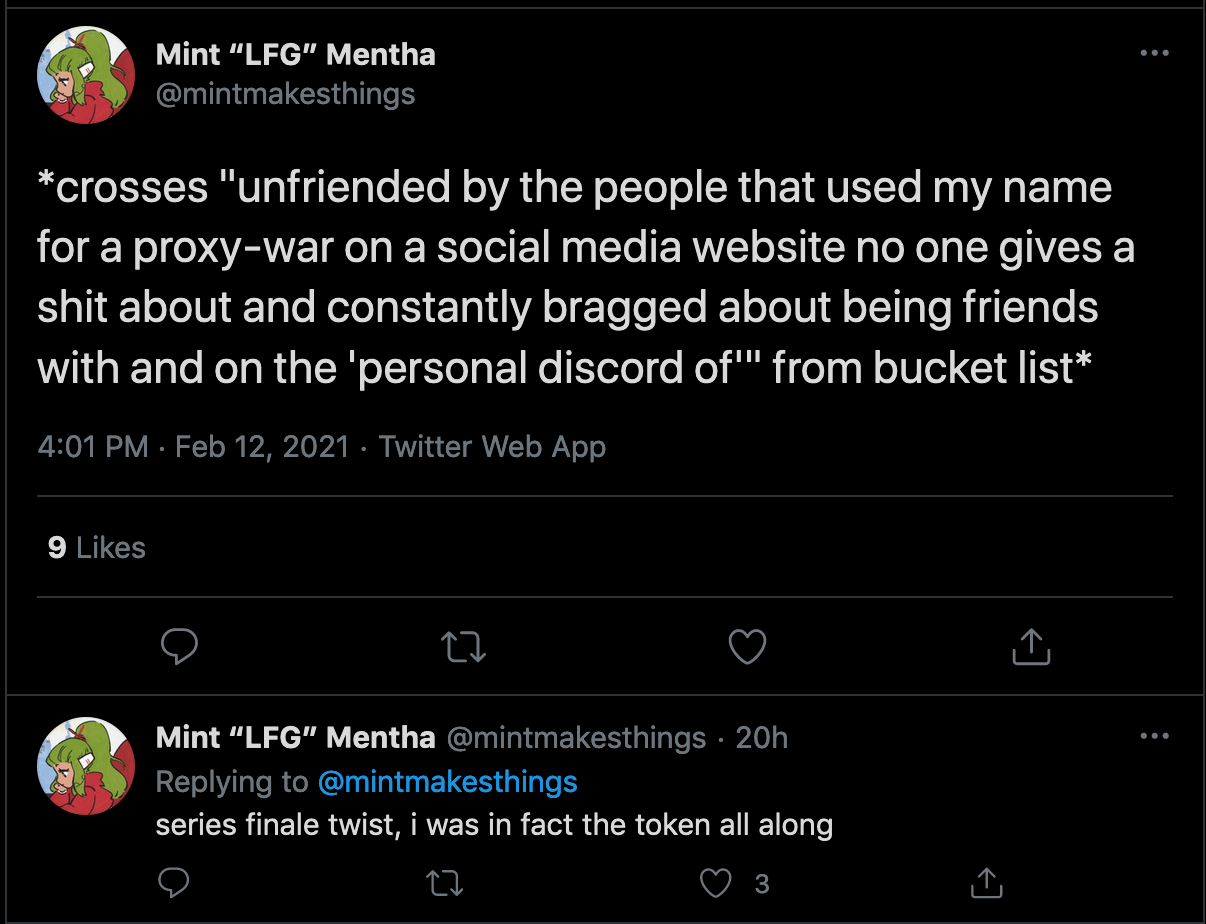Click the Twitter Web App source link
Viewport: 1206px width, 924px height.
tap(492, 446)
